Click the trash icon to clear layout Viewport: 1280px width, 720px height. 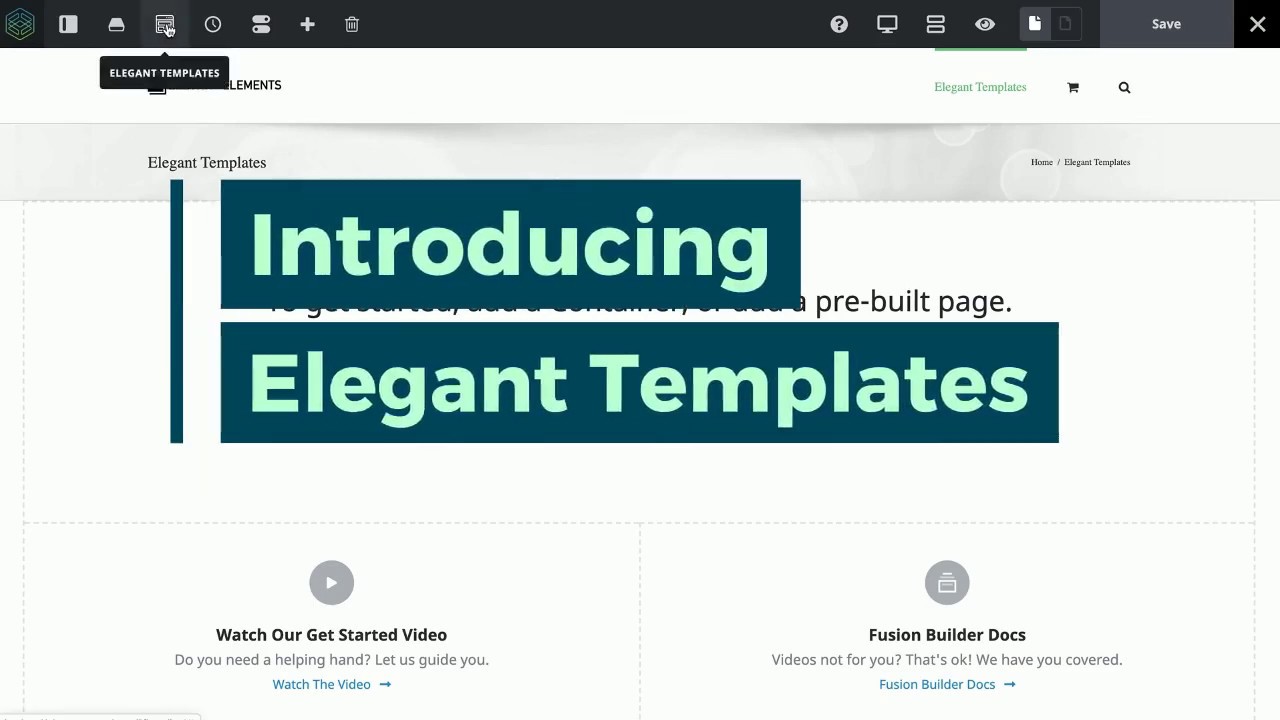click(352, 24)
